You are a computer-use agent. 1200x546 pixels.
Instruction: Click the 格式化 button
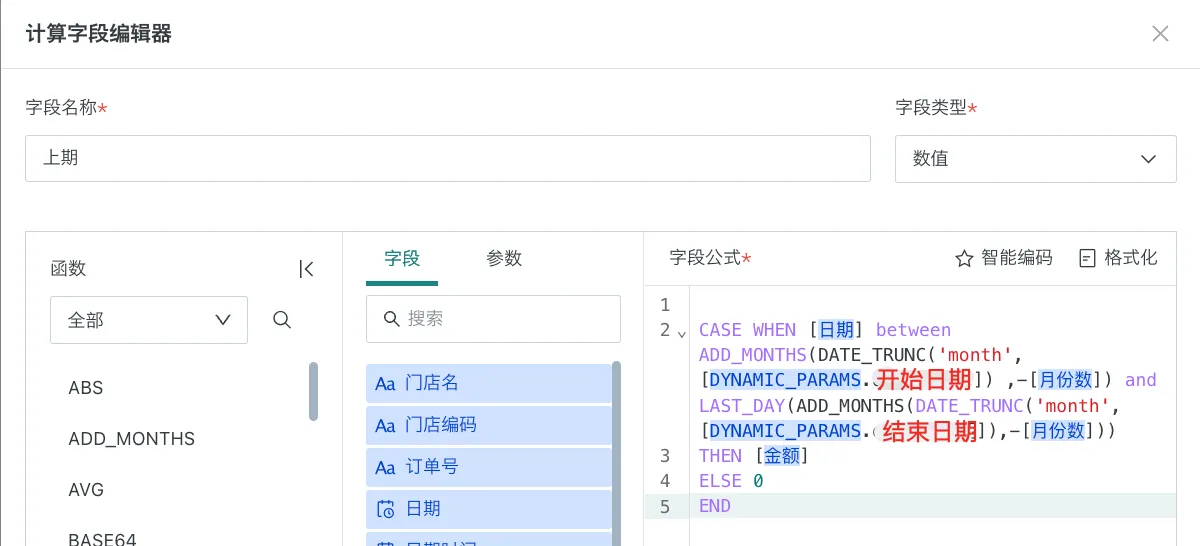click(1118, 259)
